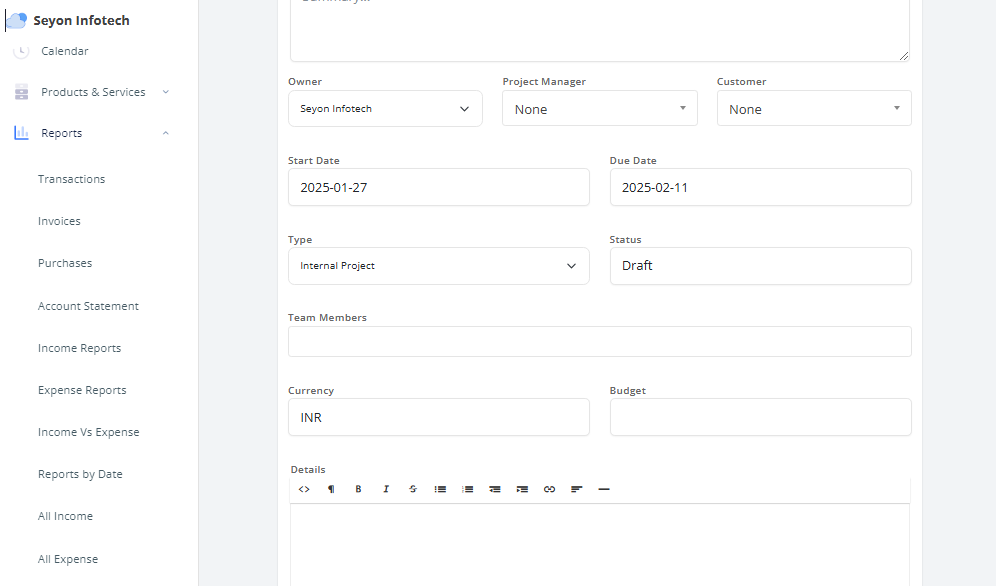Apply strikethrough formatting in Details editor
Viewport: 996px width, 586px height.
click(413, 489)
